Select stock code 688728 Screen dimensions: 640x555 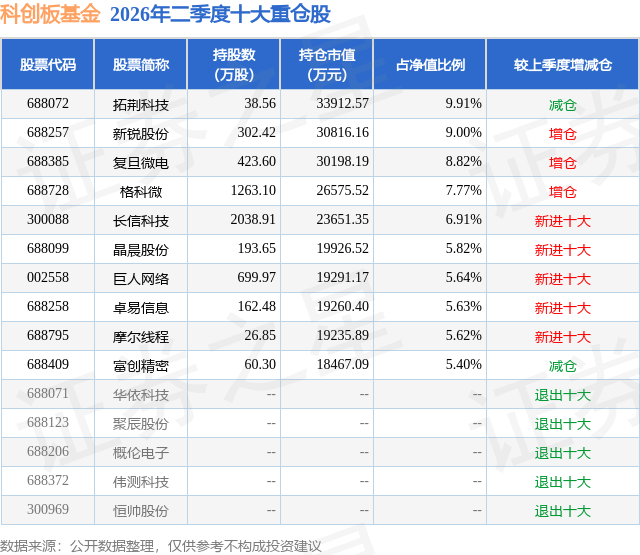pyautogui.click(x=48, y=191)
